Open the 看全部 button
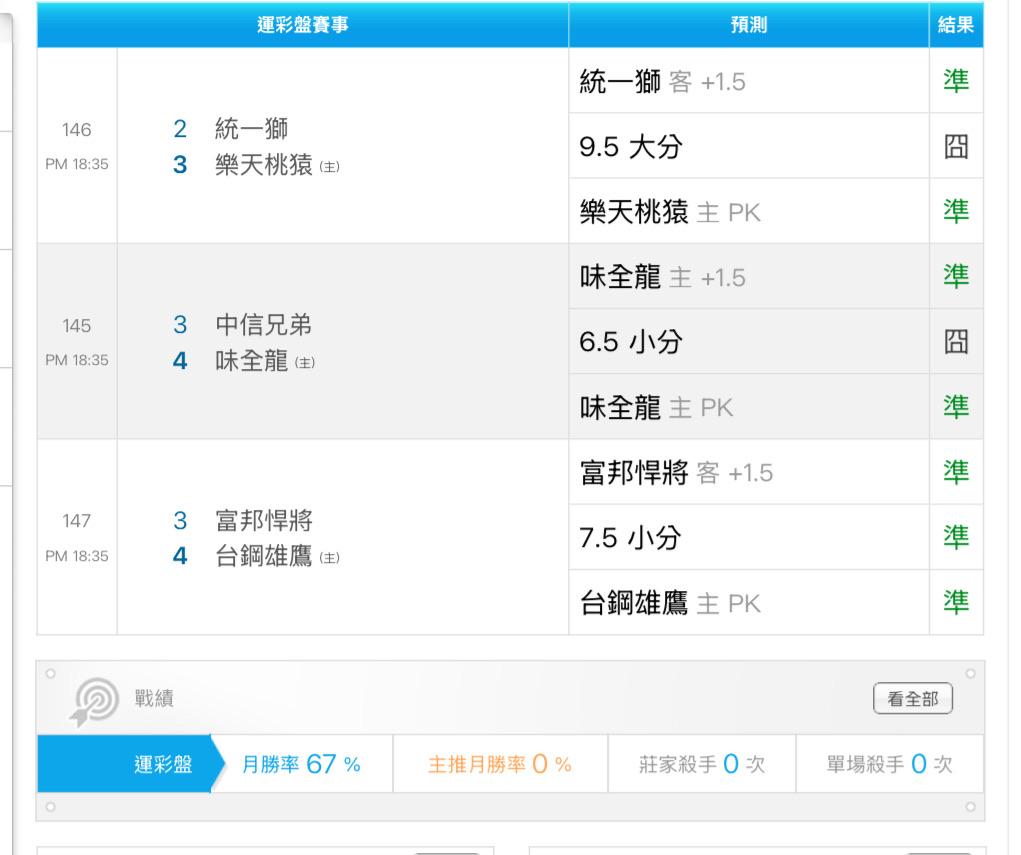1021x855 pixels. click(x=912, y=699)
